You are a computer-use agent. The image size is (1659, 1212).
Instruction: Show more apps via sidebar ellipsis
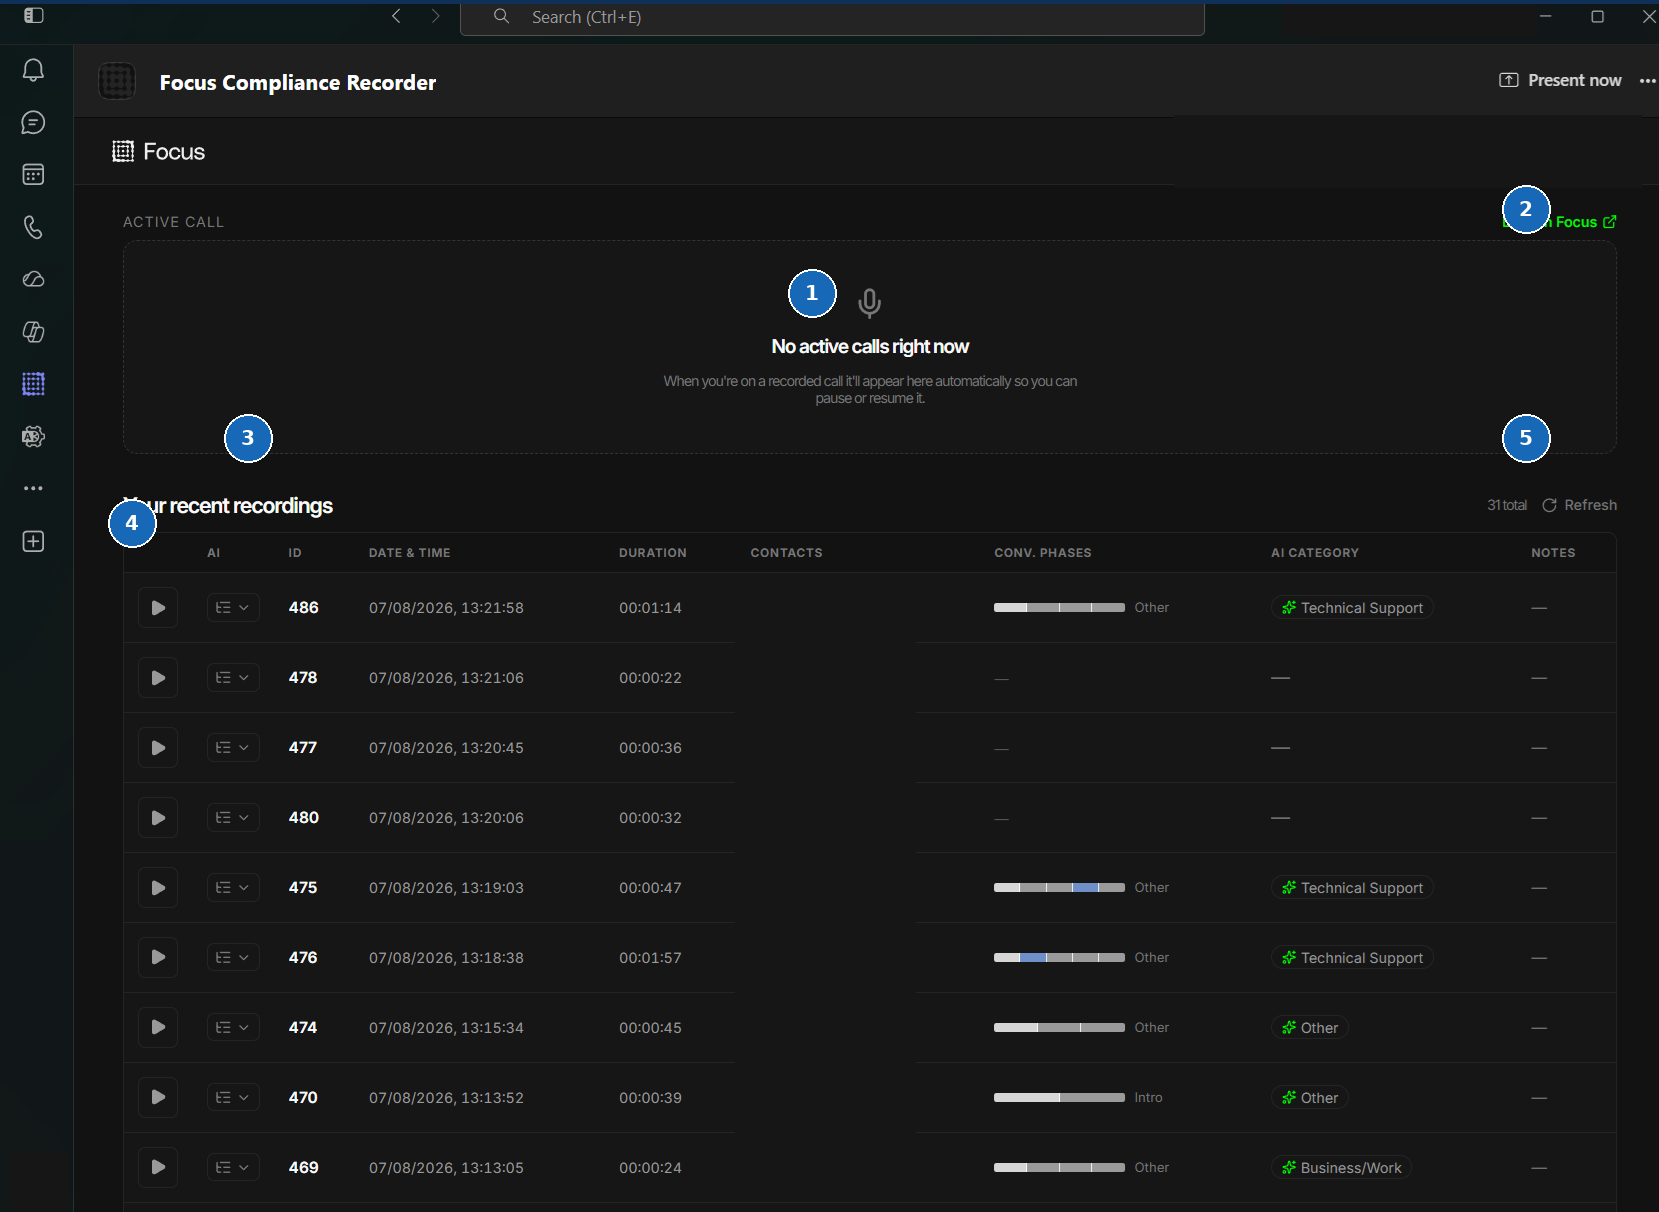(33, 489)
